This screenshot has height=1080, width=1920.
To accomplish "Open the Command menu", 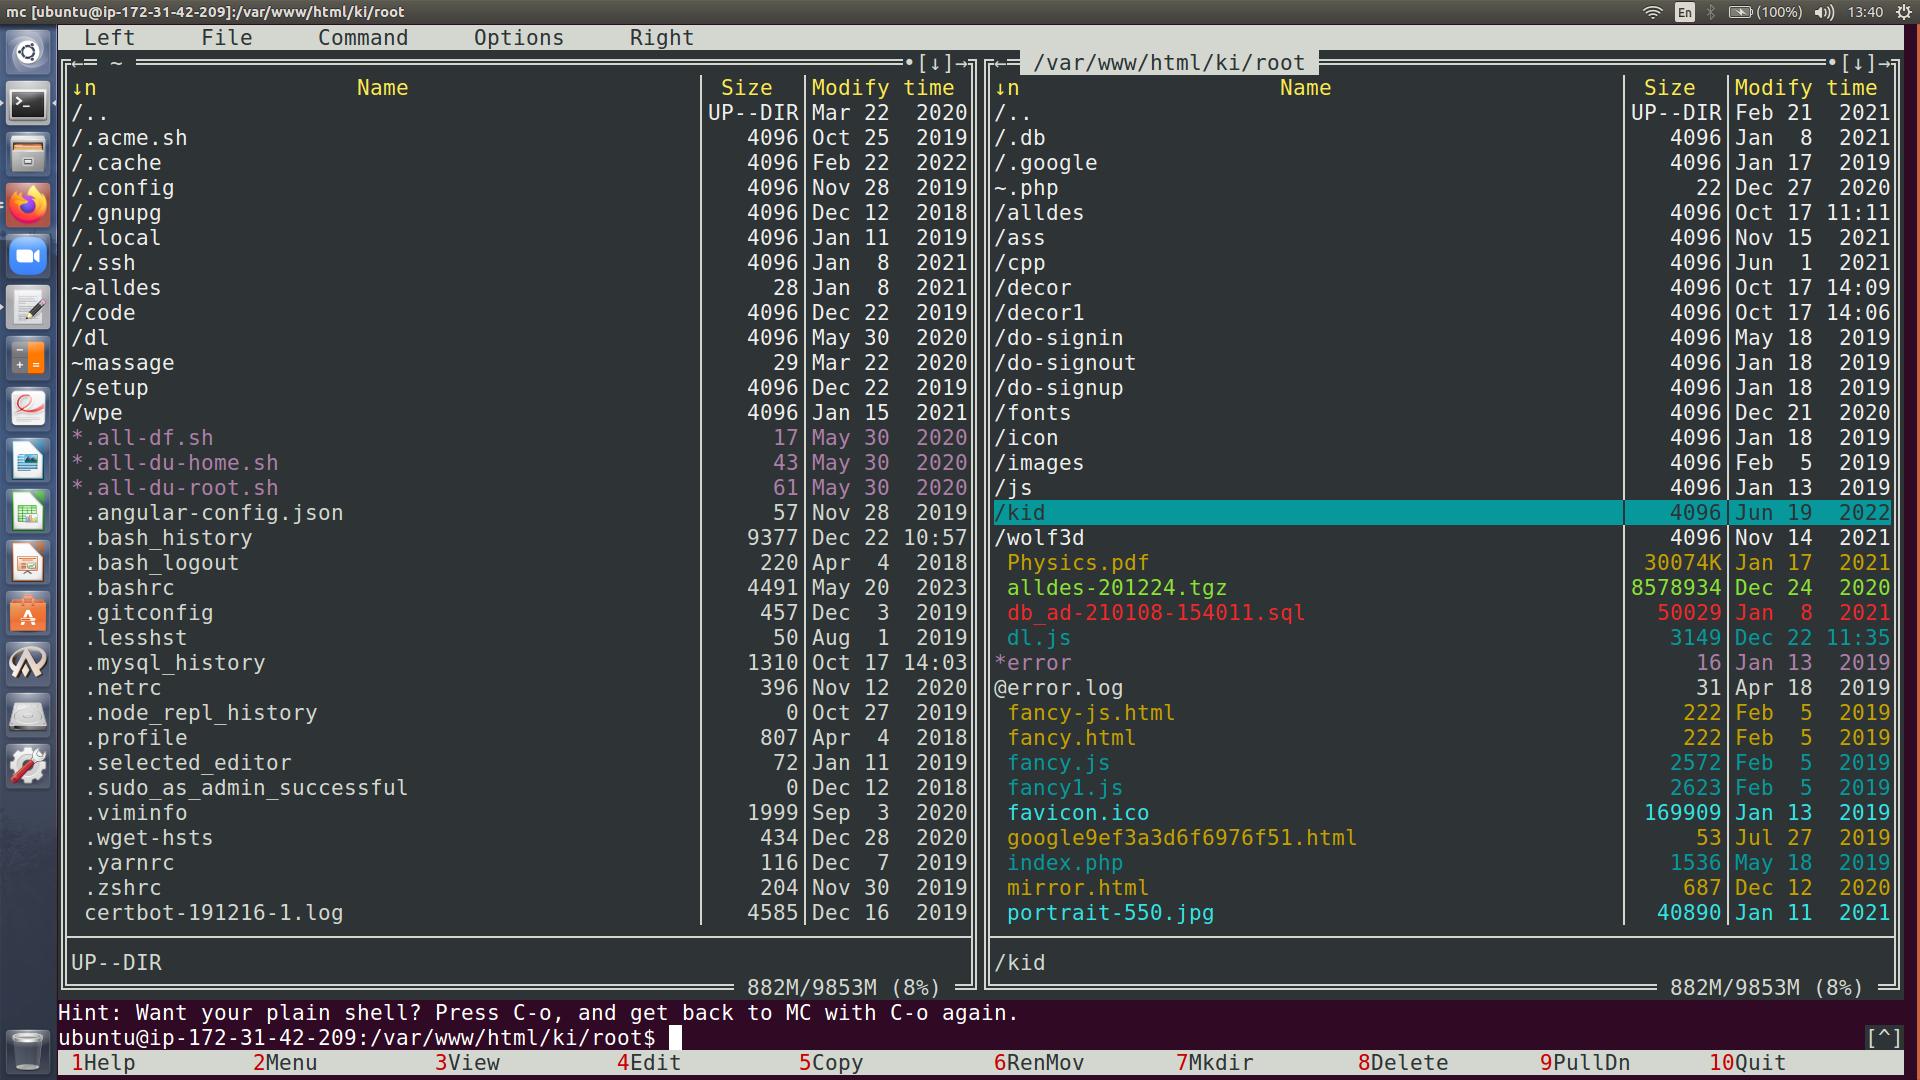I will coord(363,38).
